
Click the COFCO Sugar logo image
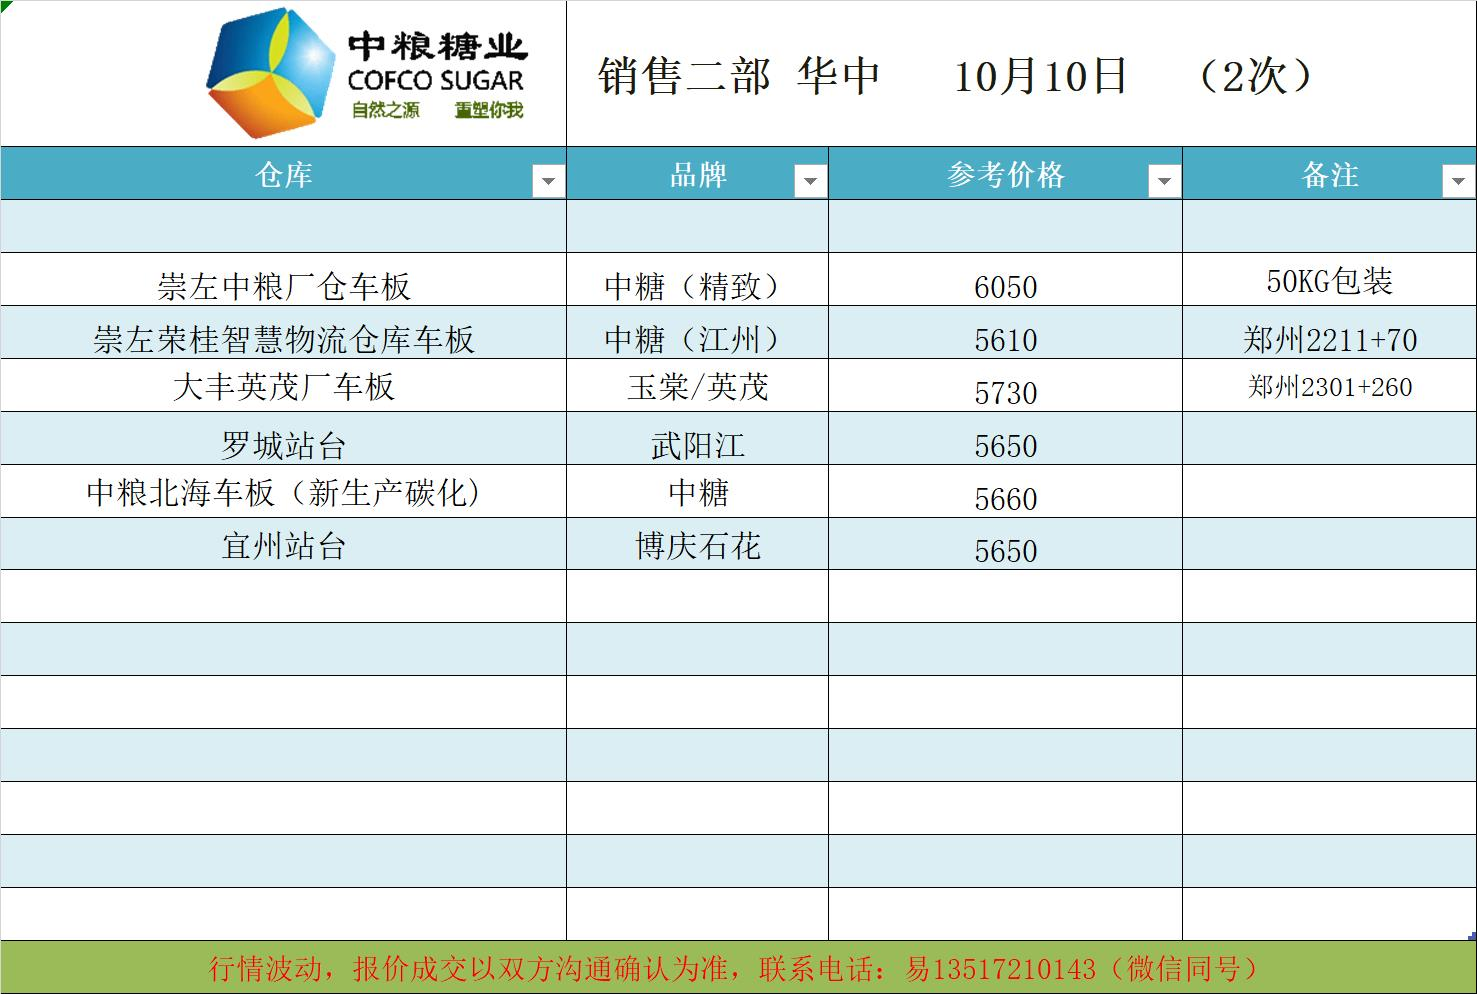[x=366, y=73]
